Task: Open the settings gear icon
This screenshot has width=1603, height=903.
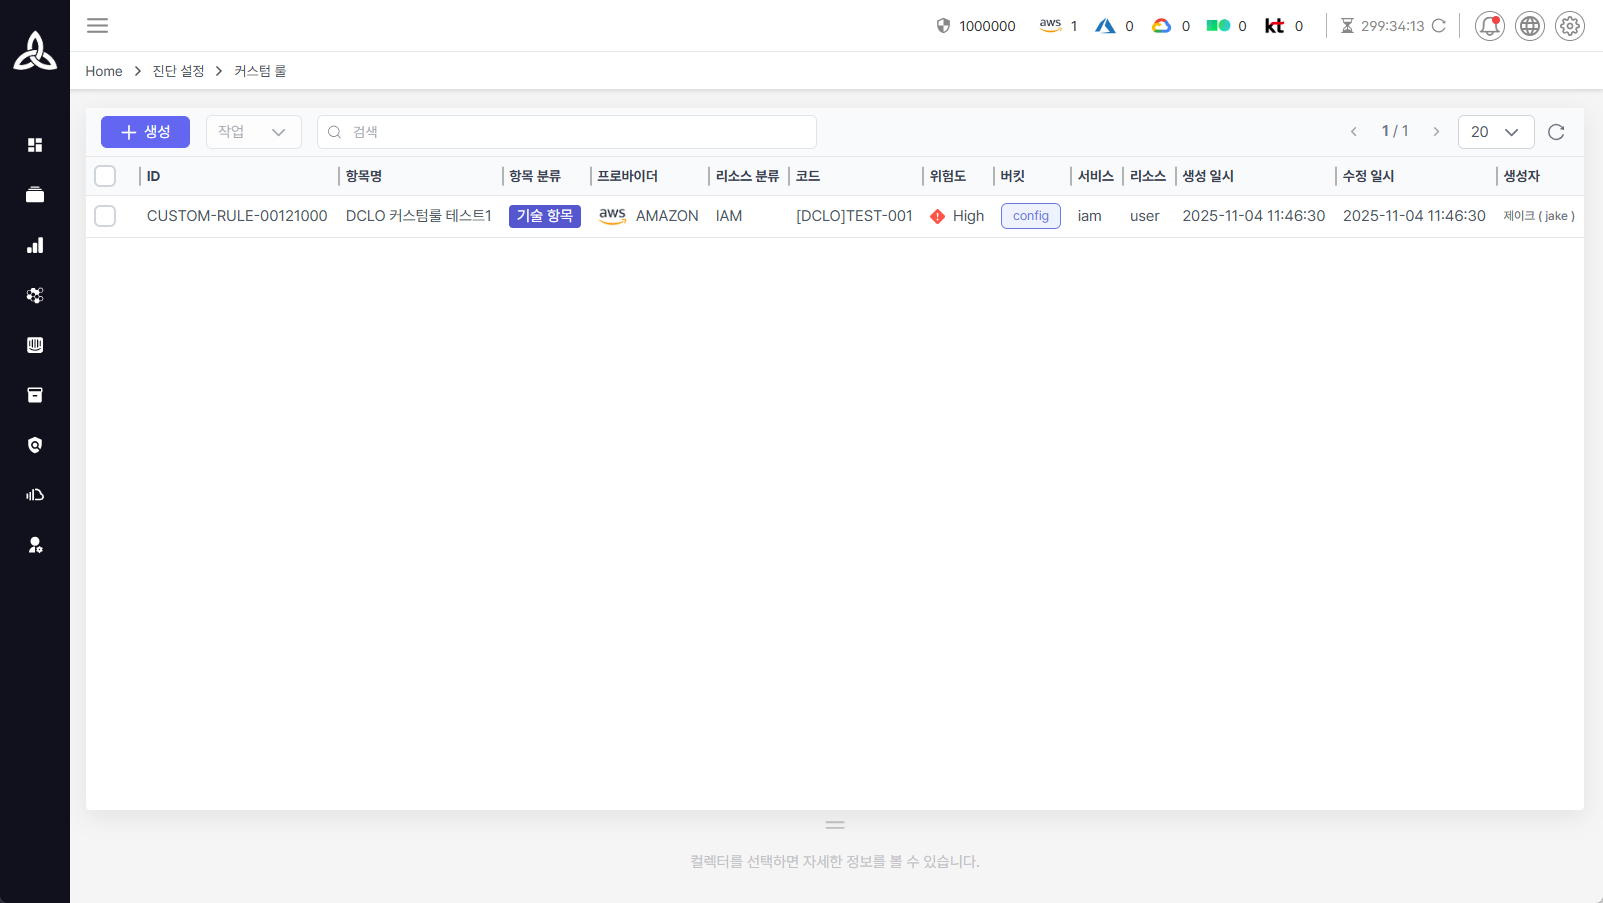Action: (x=1569, y=26)
